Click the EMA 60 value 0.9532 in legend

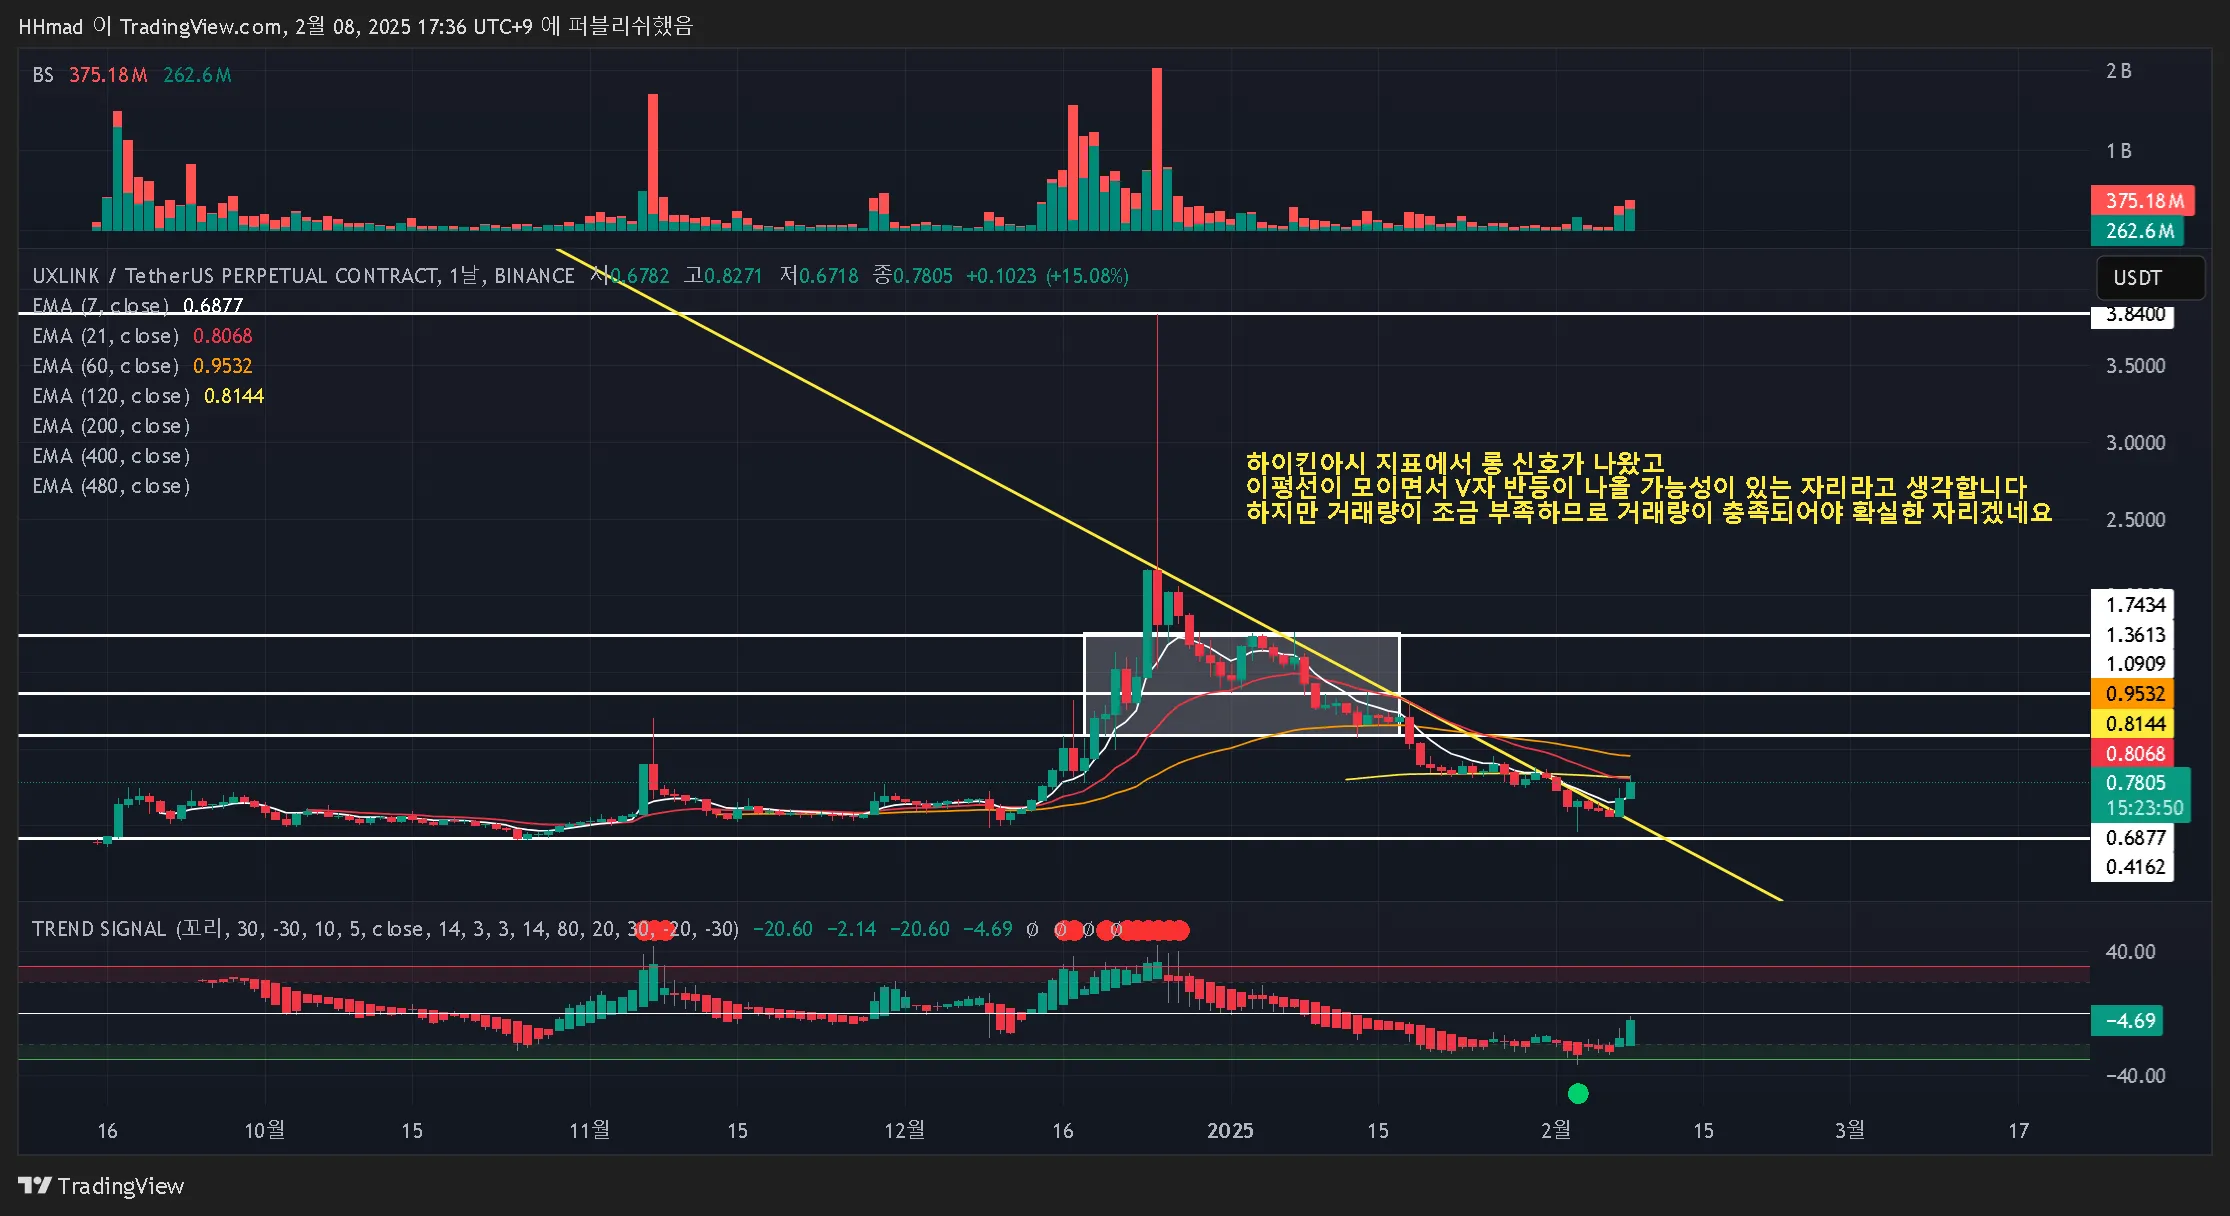(222, 366)
